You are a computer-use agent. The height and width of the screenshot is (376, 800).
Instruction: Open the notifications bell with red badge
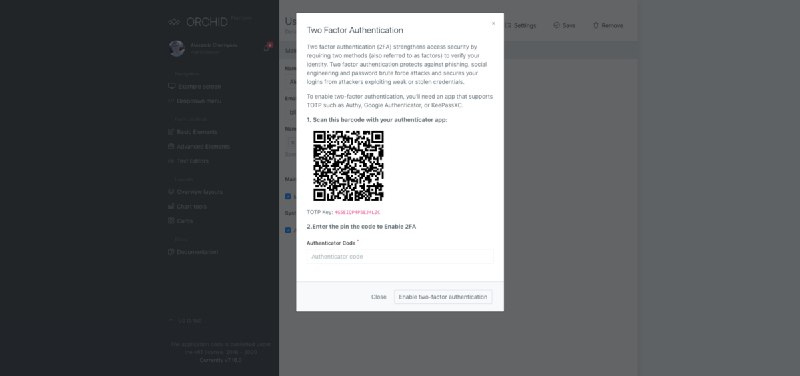coord(267,47)
